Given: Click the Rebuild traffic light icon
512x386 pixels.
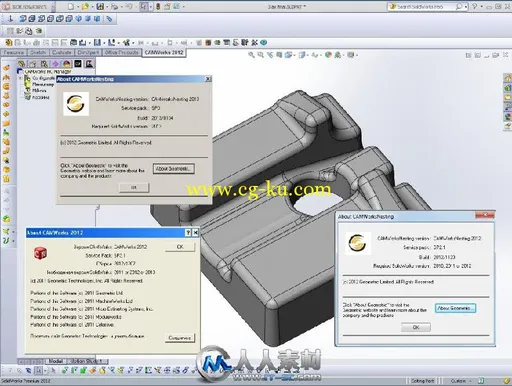Looking at the screenshot, I should 158,6.
